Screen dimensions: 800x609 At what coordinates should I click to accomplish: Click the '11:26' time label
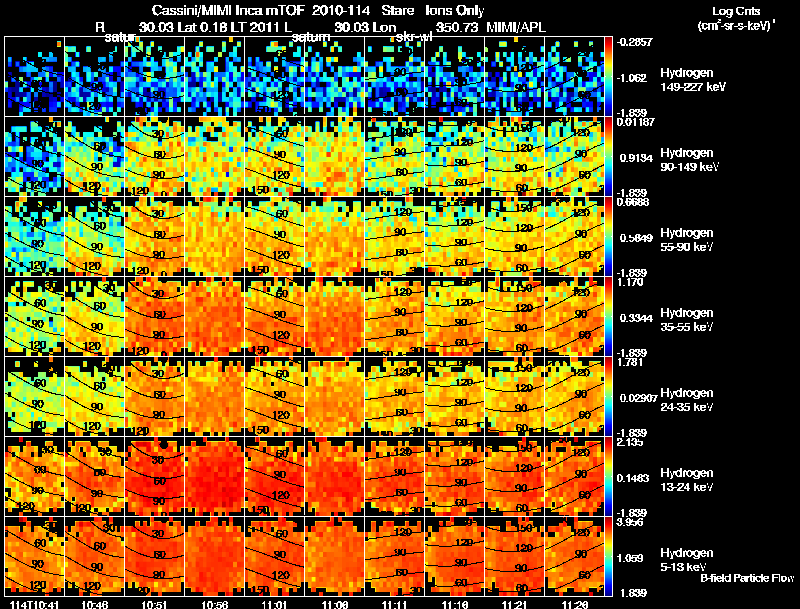click(x=574, y=604)
